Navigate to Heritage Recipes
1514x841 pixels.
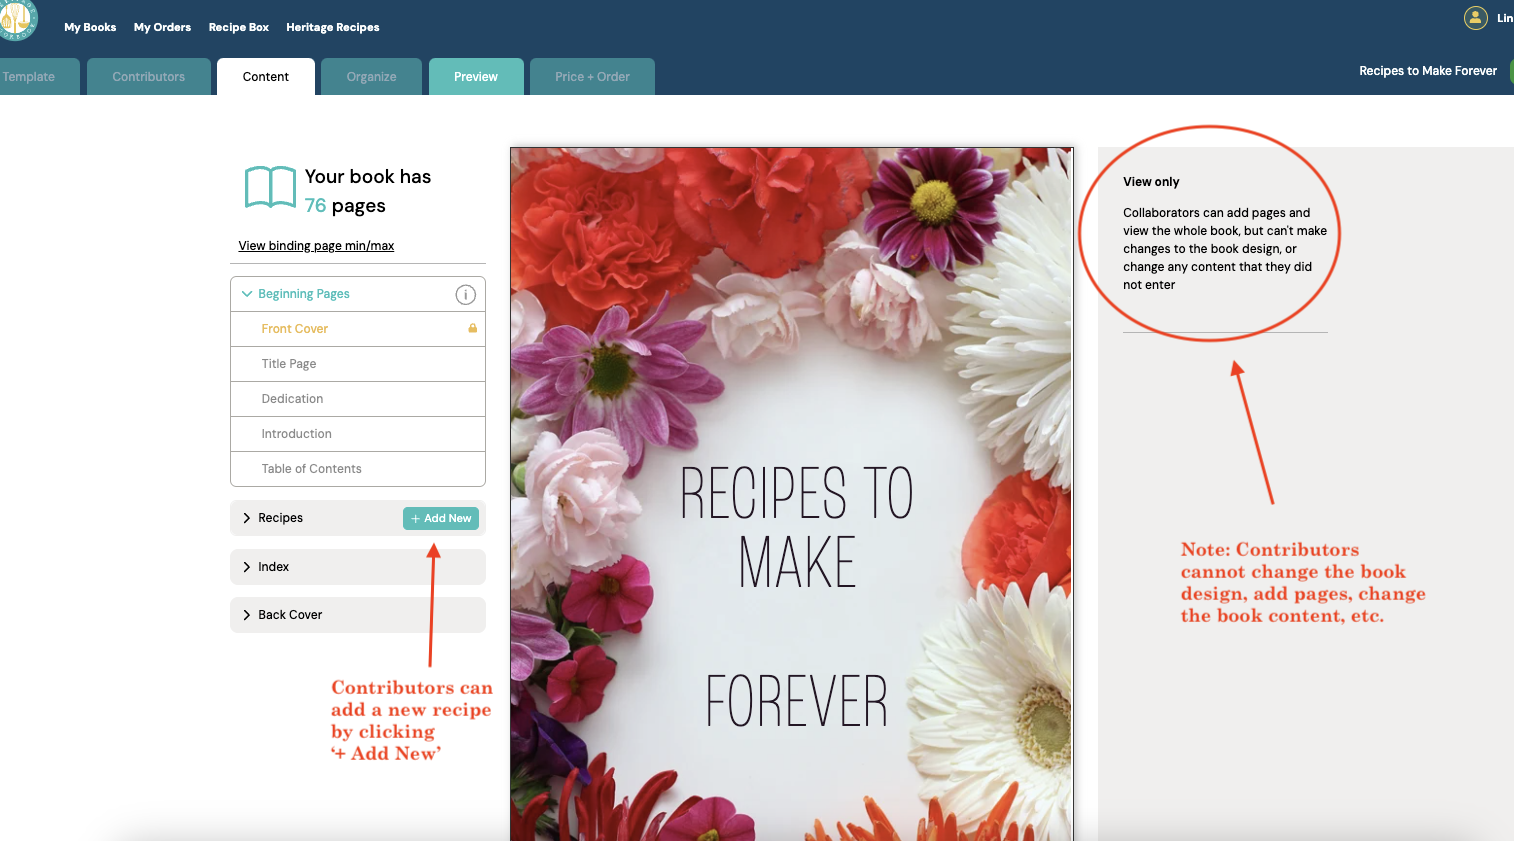point(332,27)
